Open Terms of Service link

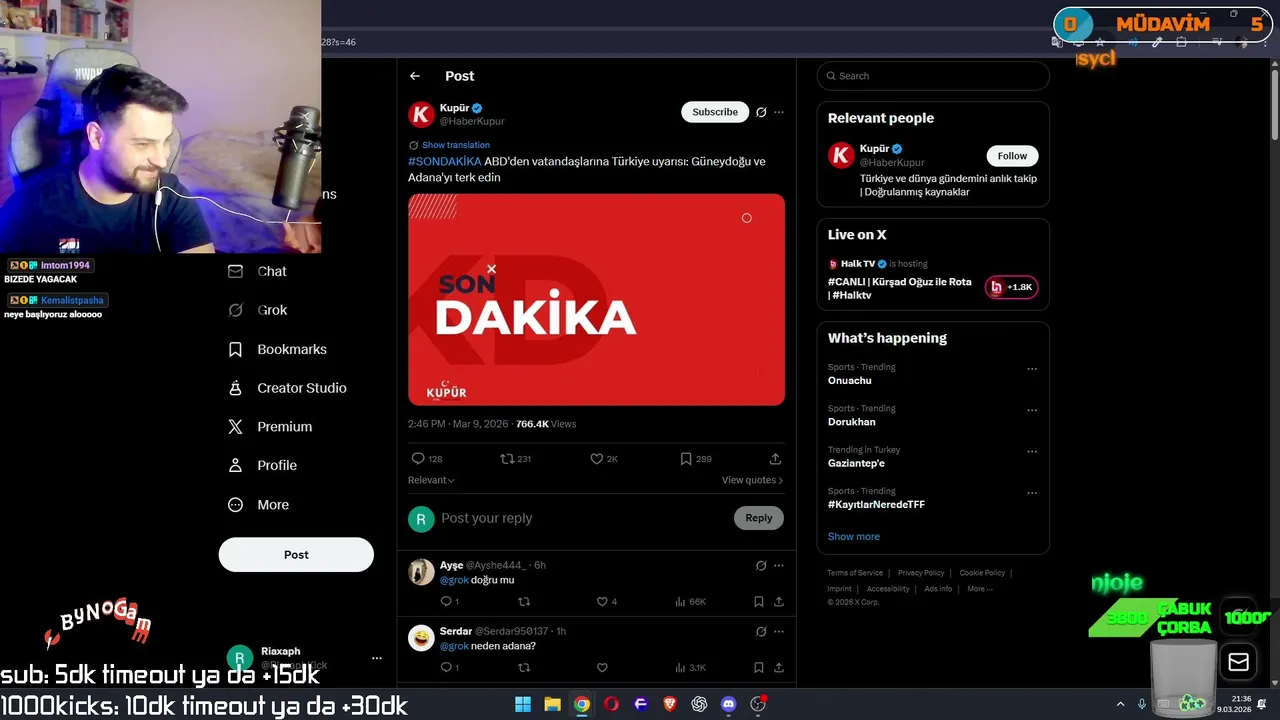855,573
